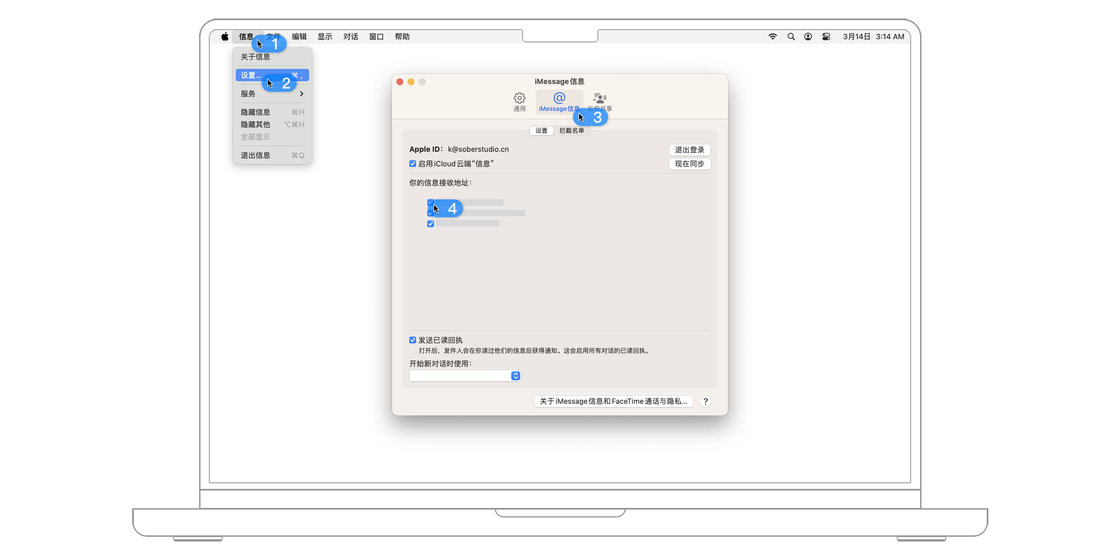This screenshot has width=1120, height=560.
Task: Click the 退出登录 button
Action: 689,150
